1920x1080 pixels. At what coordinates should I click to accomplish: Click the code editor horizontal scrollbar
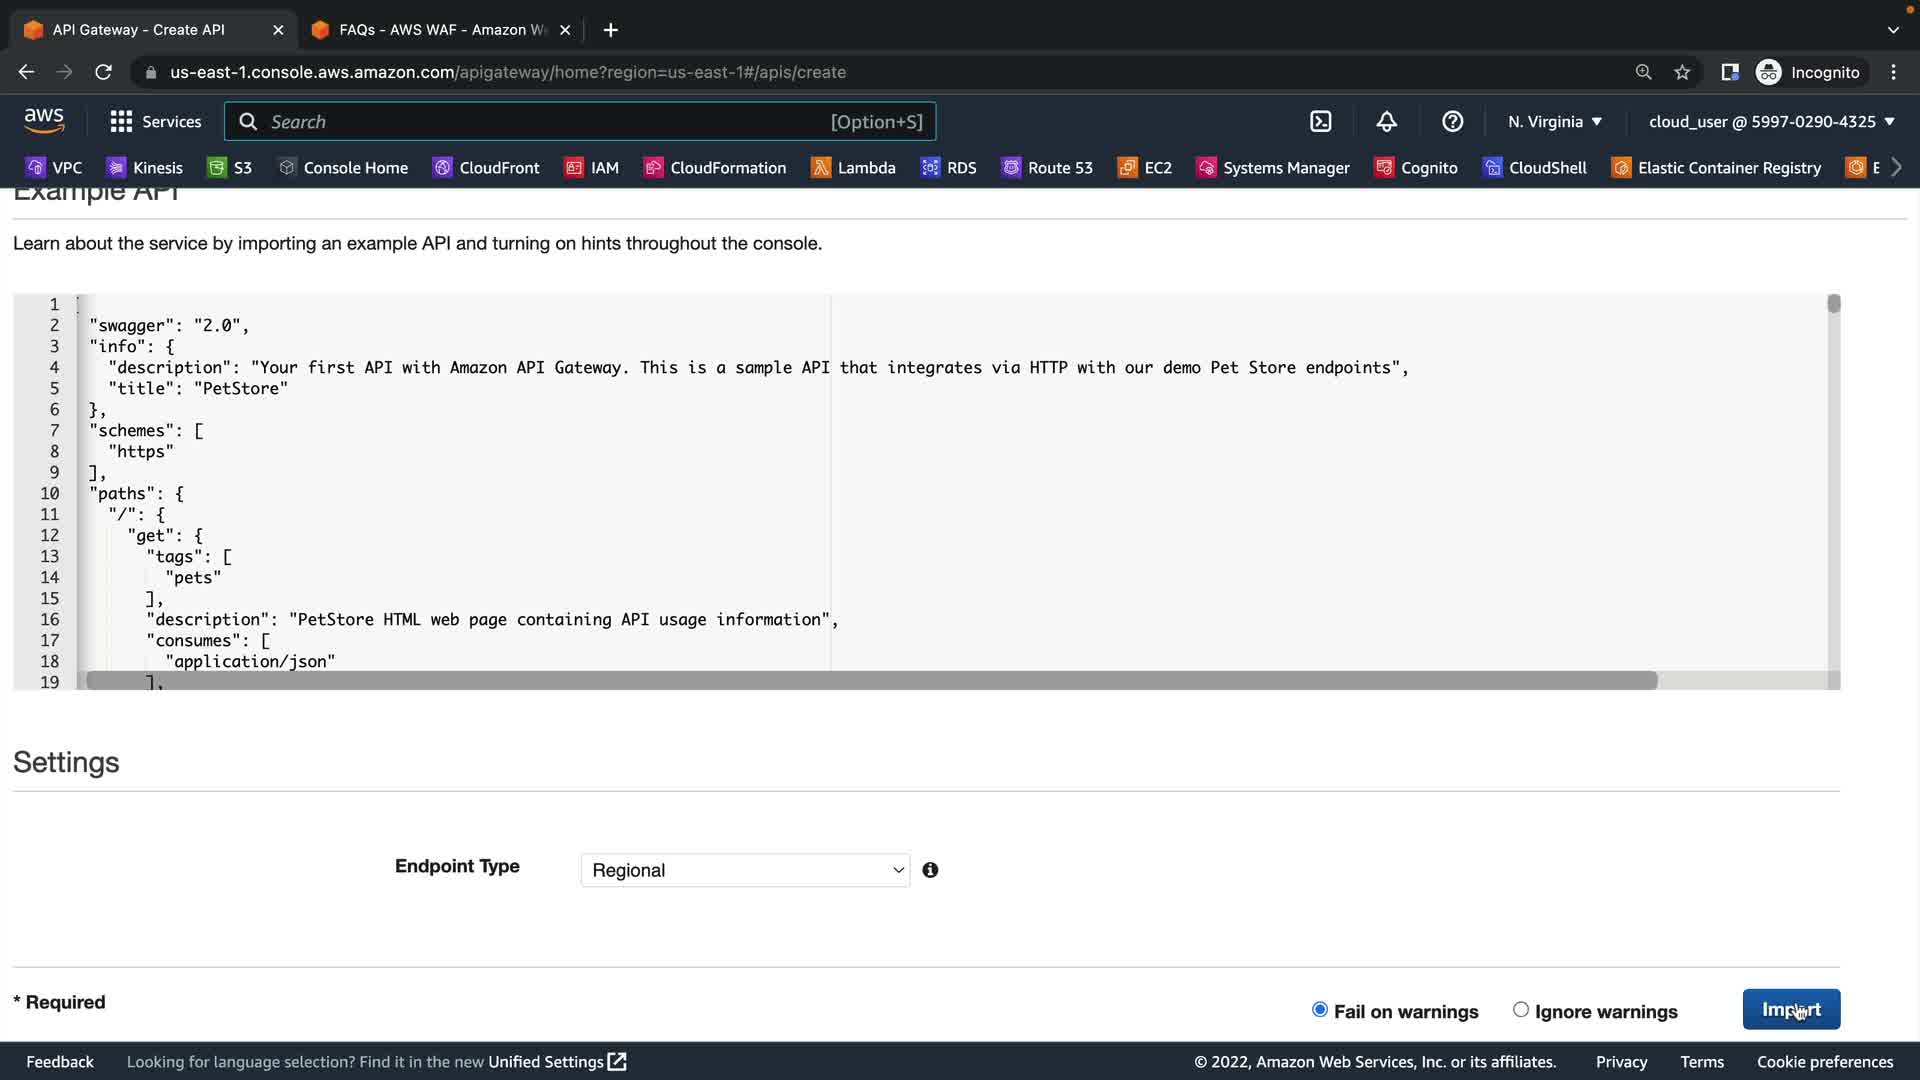click(870, 681)
